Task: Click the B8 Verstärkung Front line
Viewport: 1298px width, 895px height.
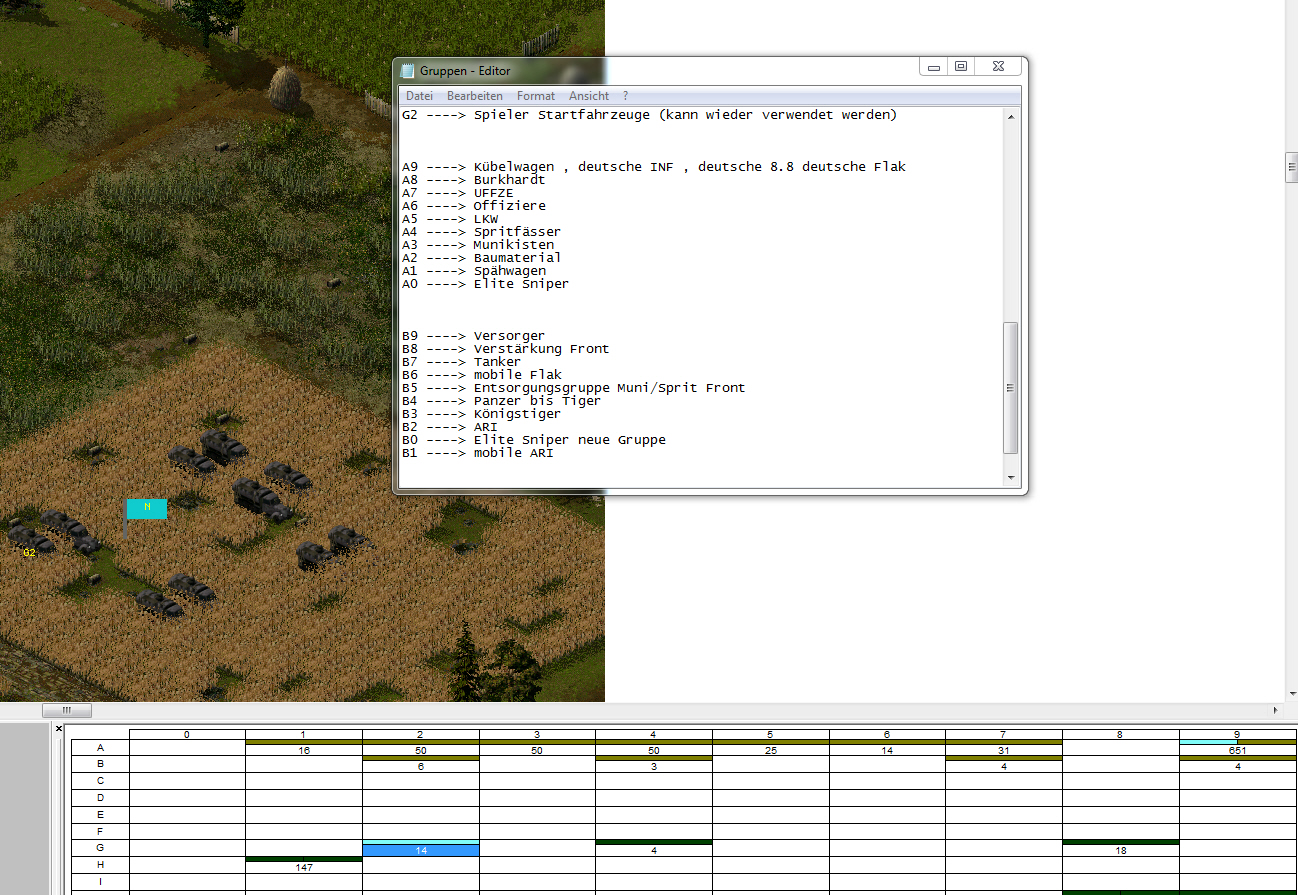Action: point(506,349)
